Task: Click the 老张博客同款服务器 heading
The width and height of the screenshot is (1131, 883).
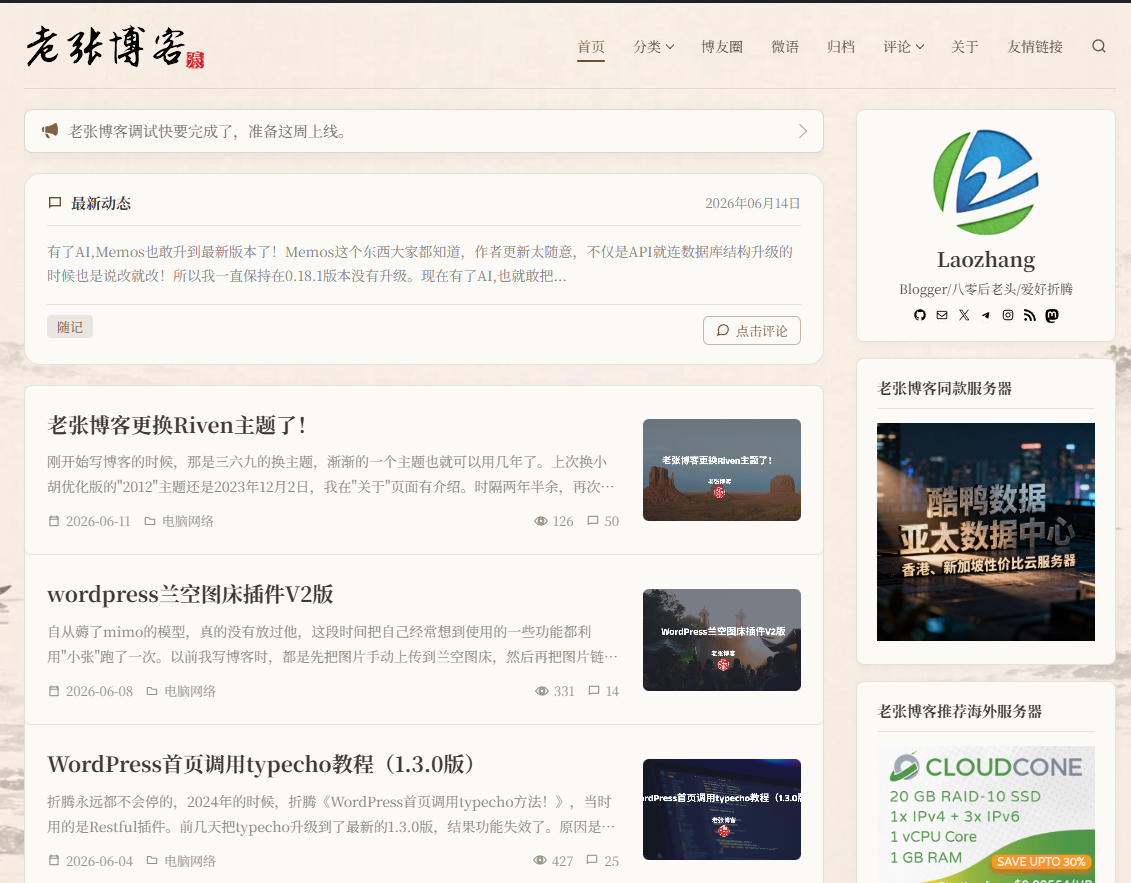Action: (944, 388)
